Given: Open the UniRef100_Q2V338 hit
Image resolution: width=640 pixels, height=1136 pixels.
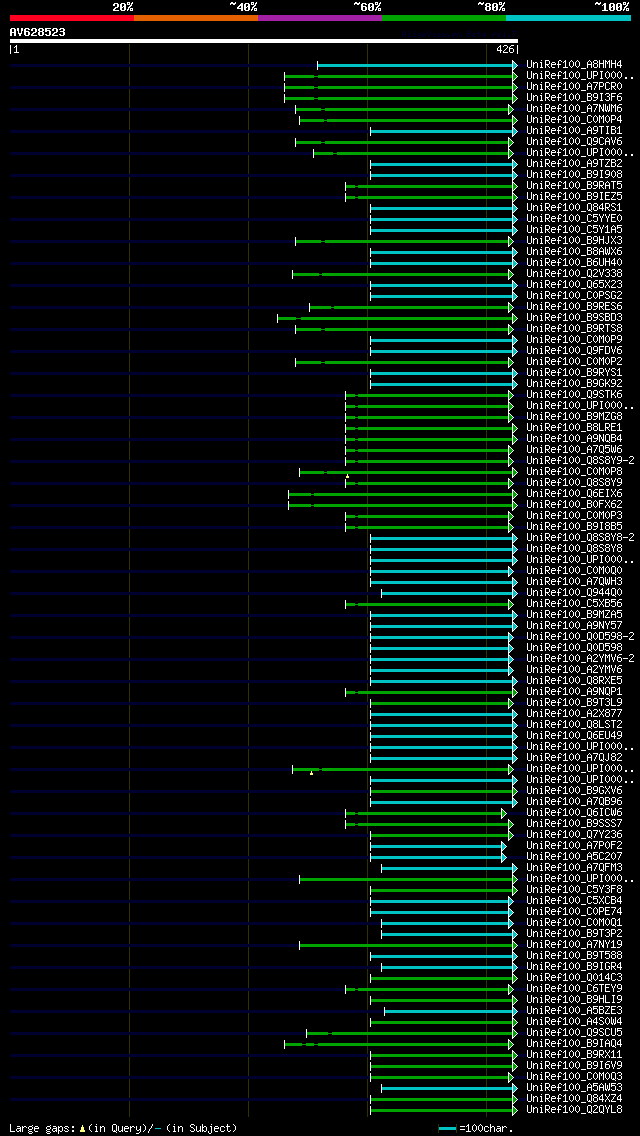Looking at the screenshot, I should tap(574, 274).
